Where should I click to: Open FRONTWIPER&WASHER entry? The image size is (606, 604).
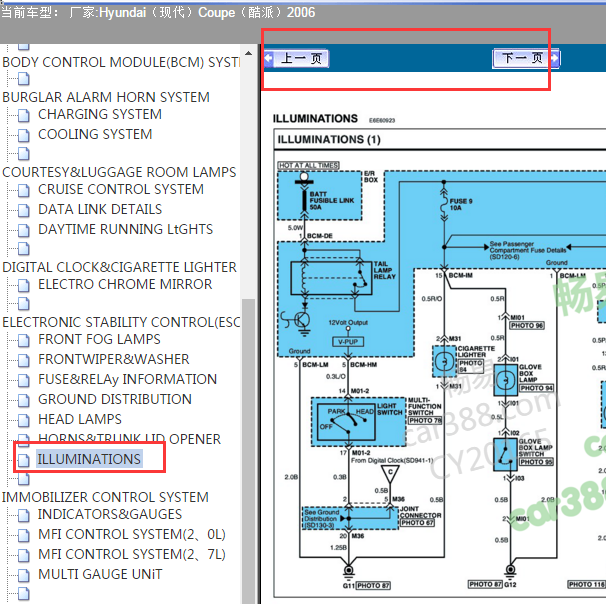pos(114,359)
